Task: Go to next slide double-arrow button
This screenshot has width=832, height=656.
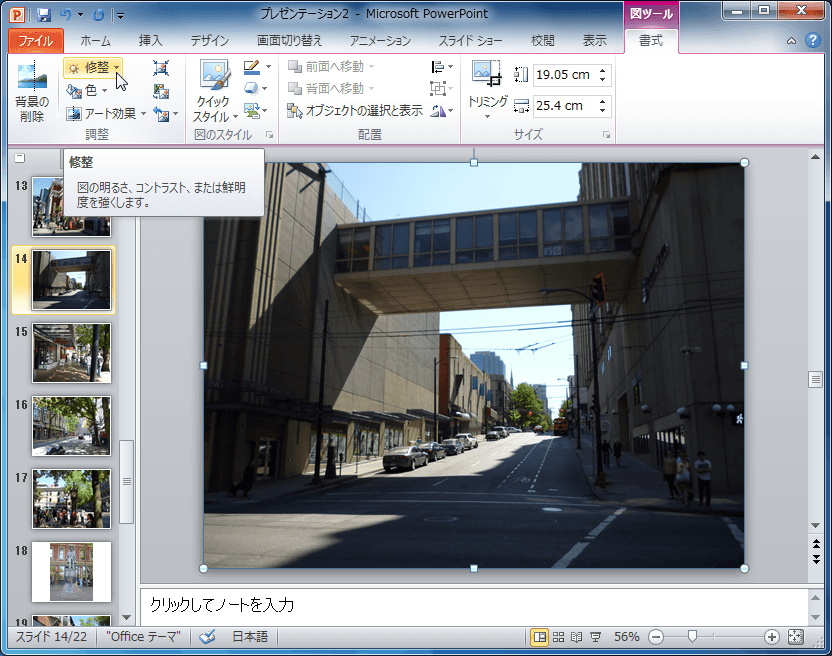Action: click(816, 559)
